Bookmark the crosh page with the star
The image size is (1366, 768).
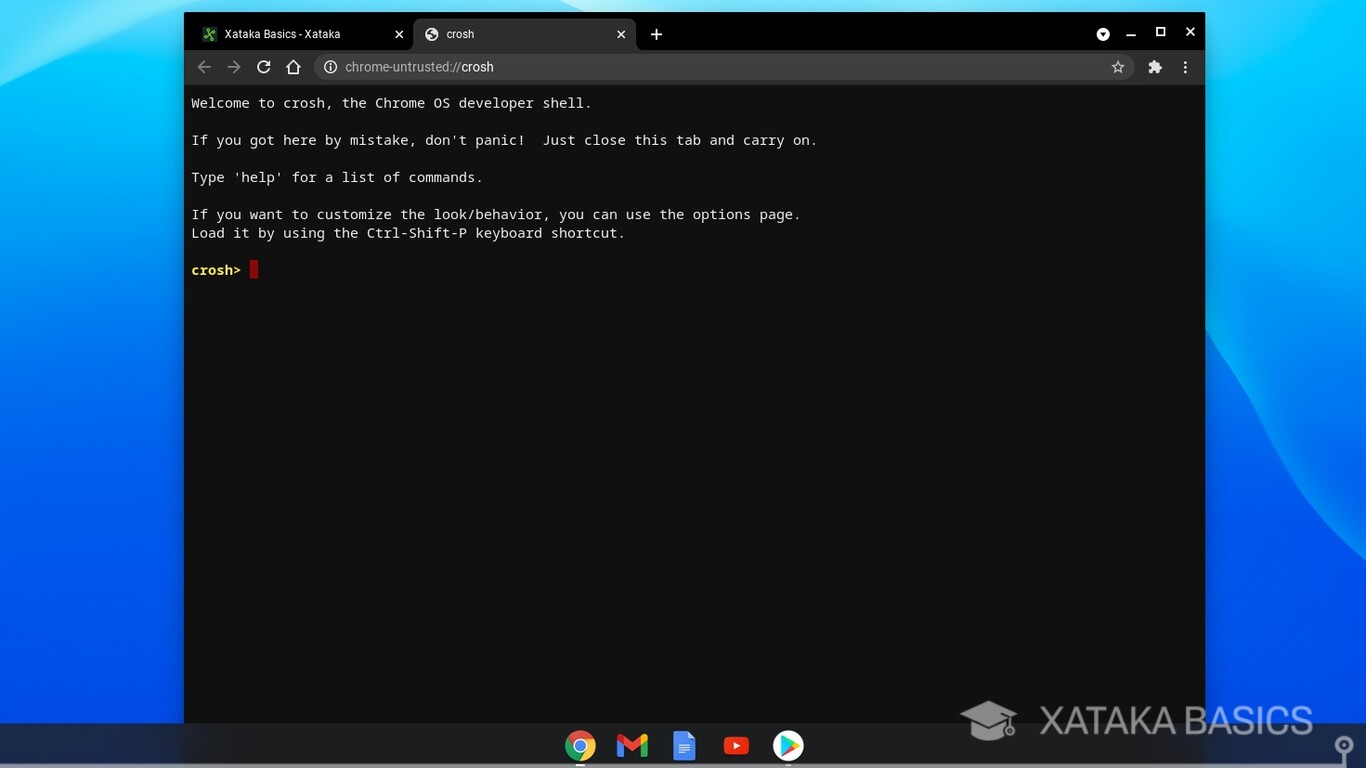click(1118, 67)
